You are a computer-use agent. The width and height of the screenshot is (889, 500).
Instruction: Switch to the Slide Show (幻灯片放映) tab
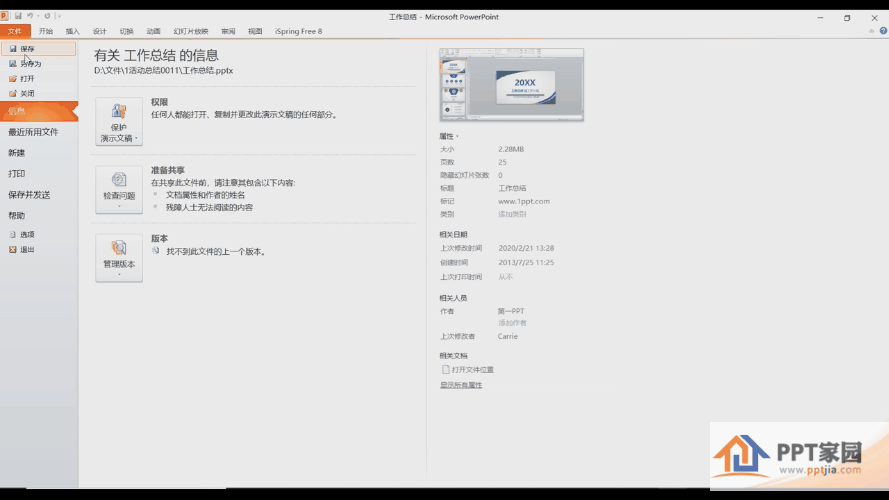pyautogui.click(x=191, y=31)
